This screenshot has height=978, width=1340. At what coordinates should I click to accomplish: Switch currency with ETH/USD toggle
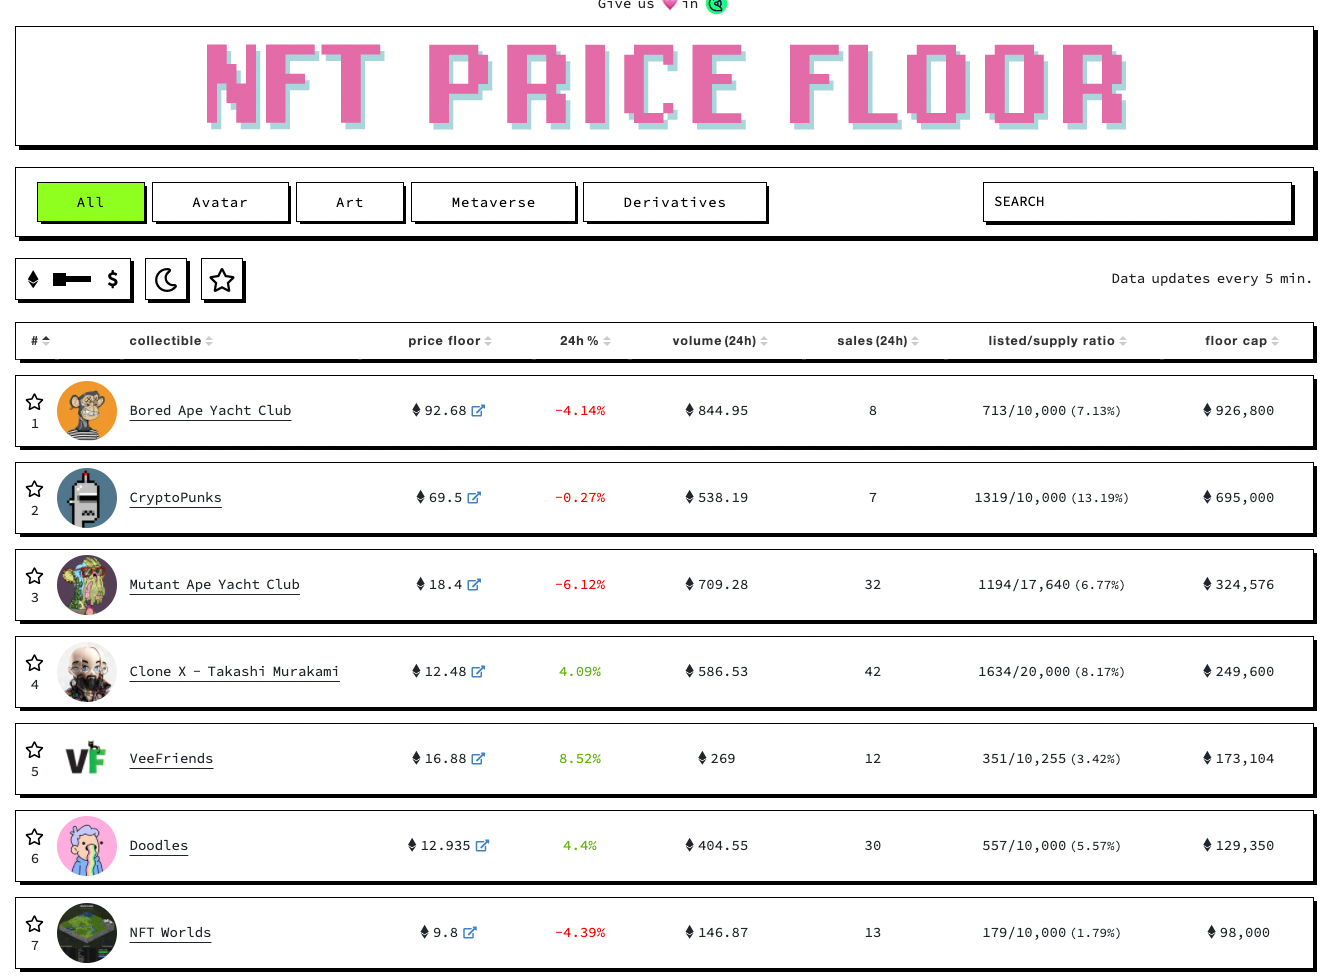tap(73, 280)
